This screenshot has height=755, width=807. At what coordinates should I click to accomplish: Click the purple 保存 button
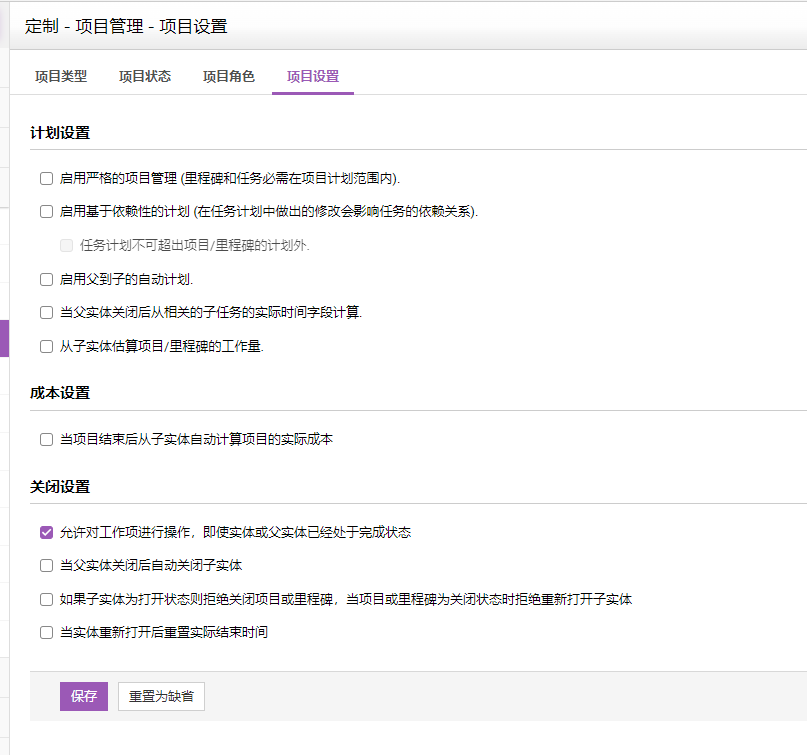point(84,697)
